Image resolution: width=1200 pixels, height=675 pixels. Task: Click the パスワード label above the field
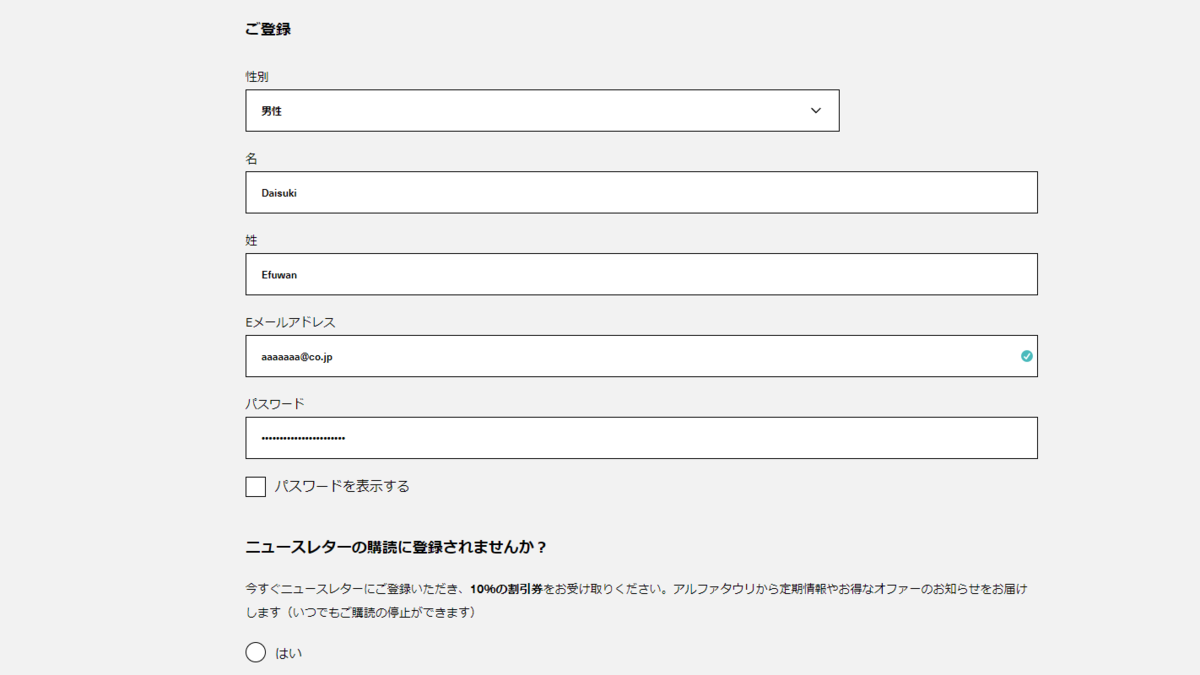[275, 404]
